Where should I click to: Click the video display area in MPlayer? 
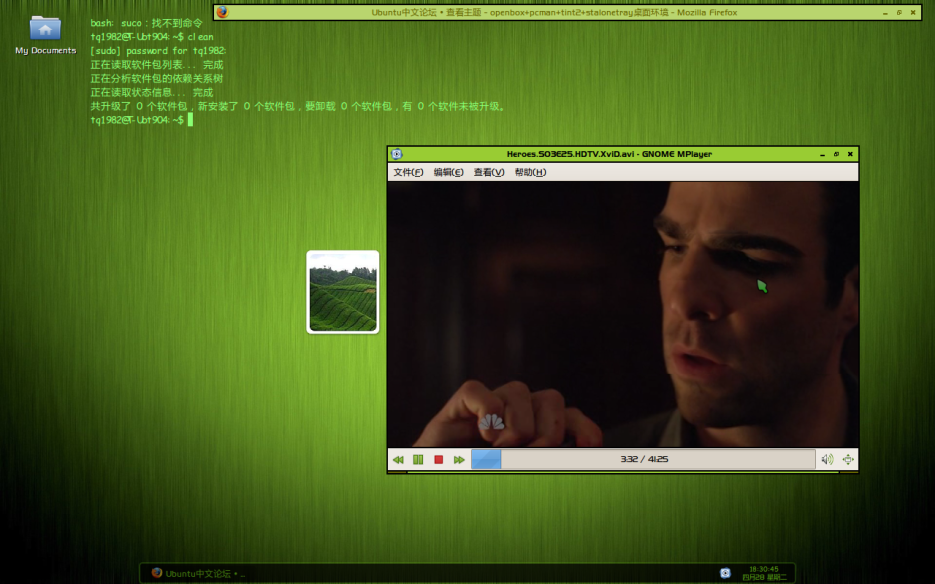tap(623, 314)
